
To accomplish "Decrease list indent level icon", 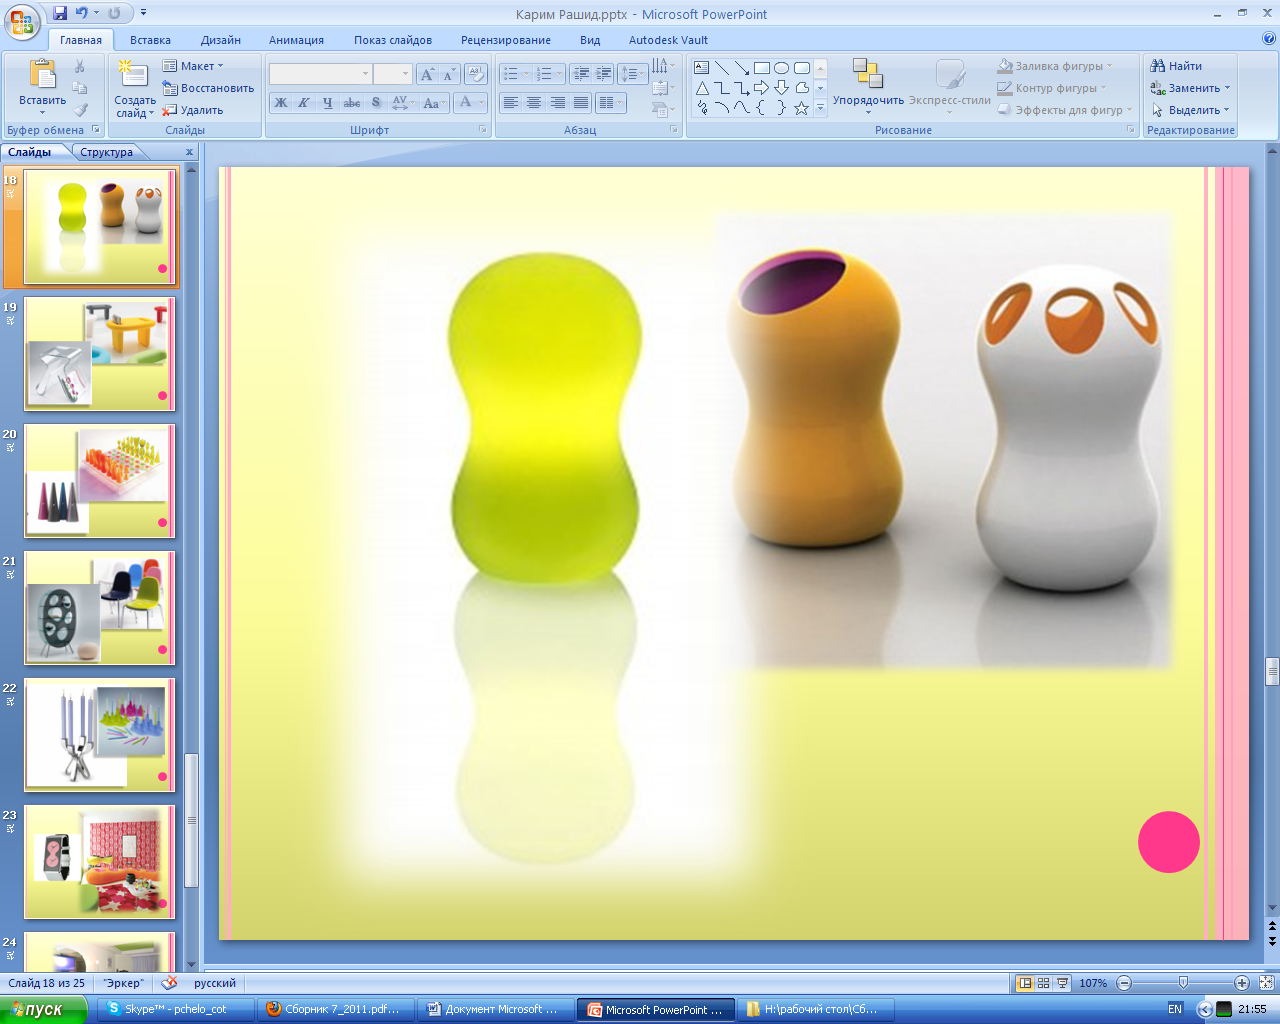I will point(581,74).
